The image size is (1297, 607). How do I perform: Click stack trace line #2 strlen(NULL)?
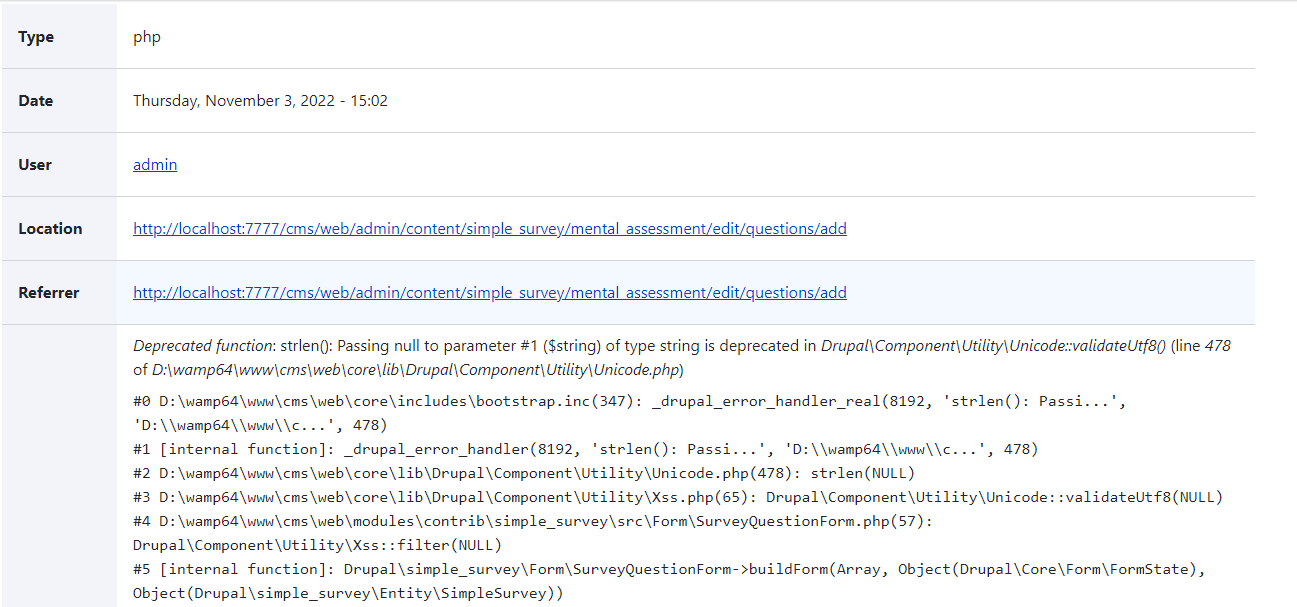point(524,473)
